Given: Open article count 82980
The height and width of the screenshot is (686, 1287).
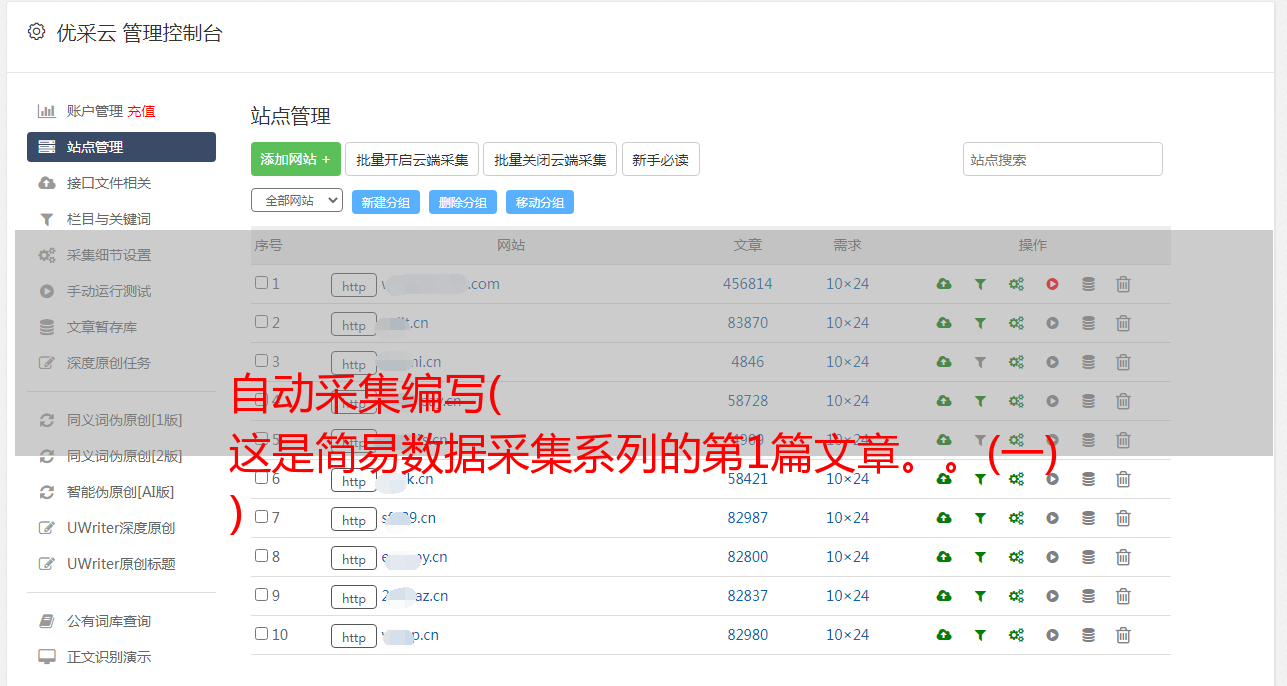Looking at the screenshot, I should pyautogui.click(x=748, y=635).
